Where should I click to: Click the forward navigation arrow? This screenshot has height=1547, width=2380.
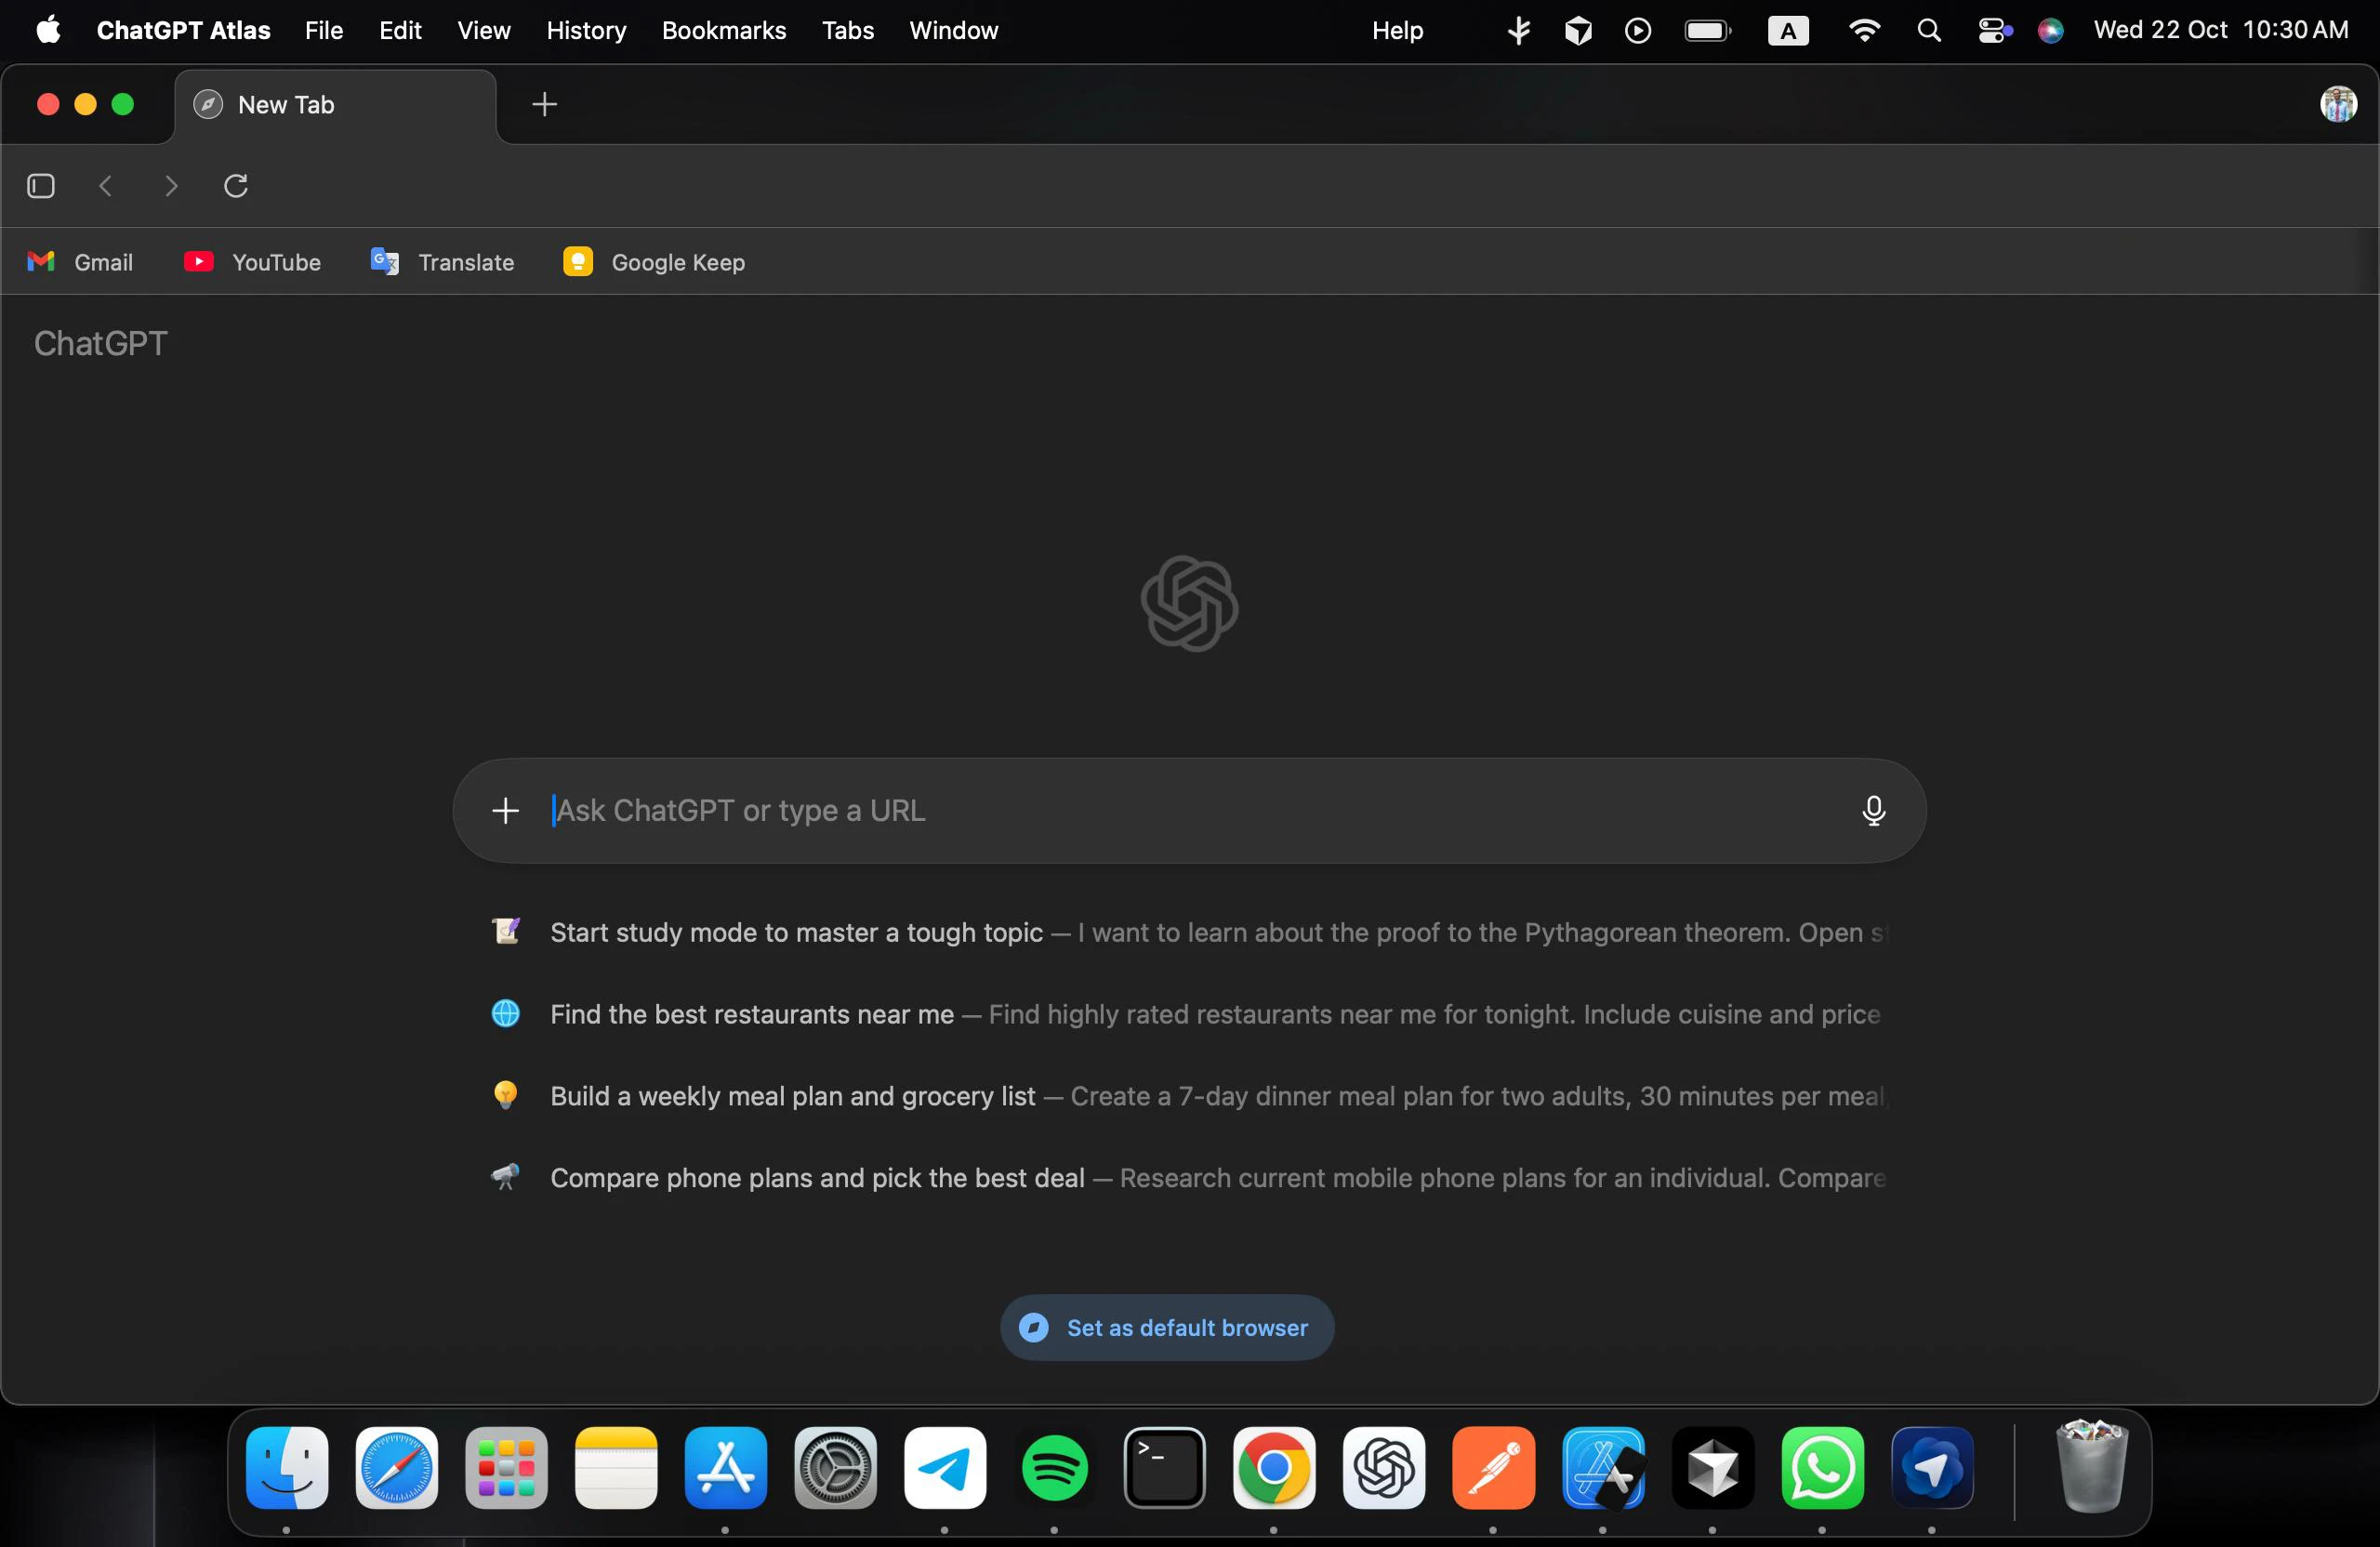[x=171, y=186]
